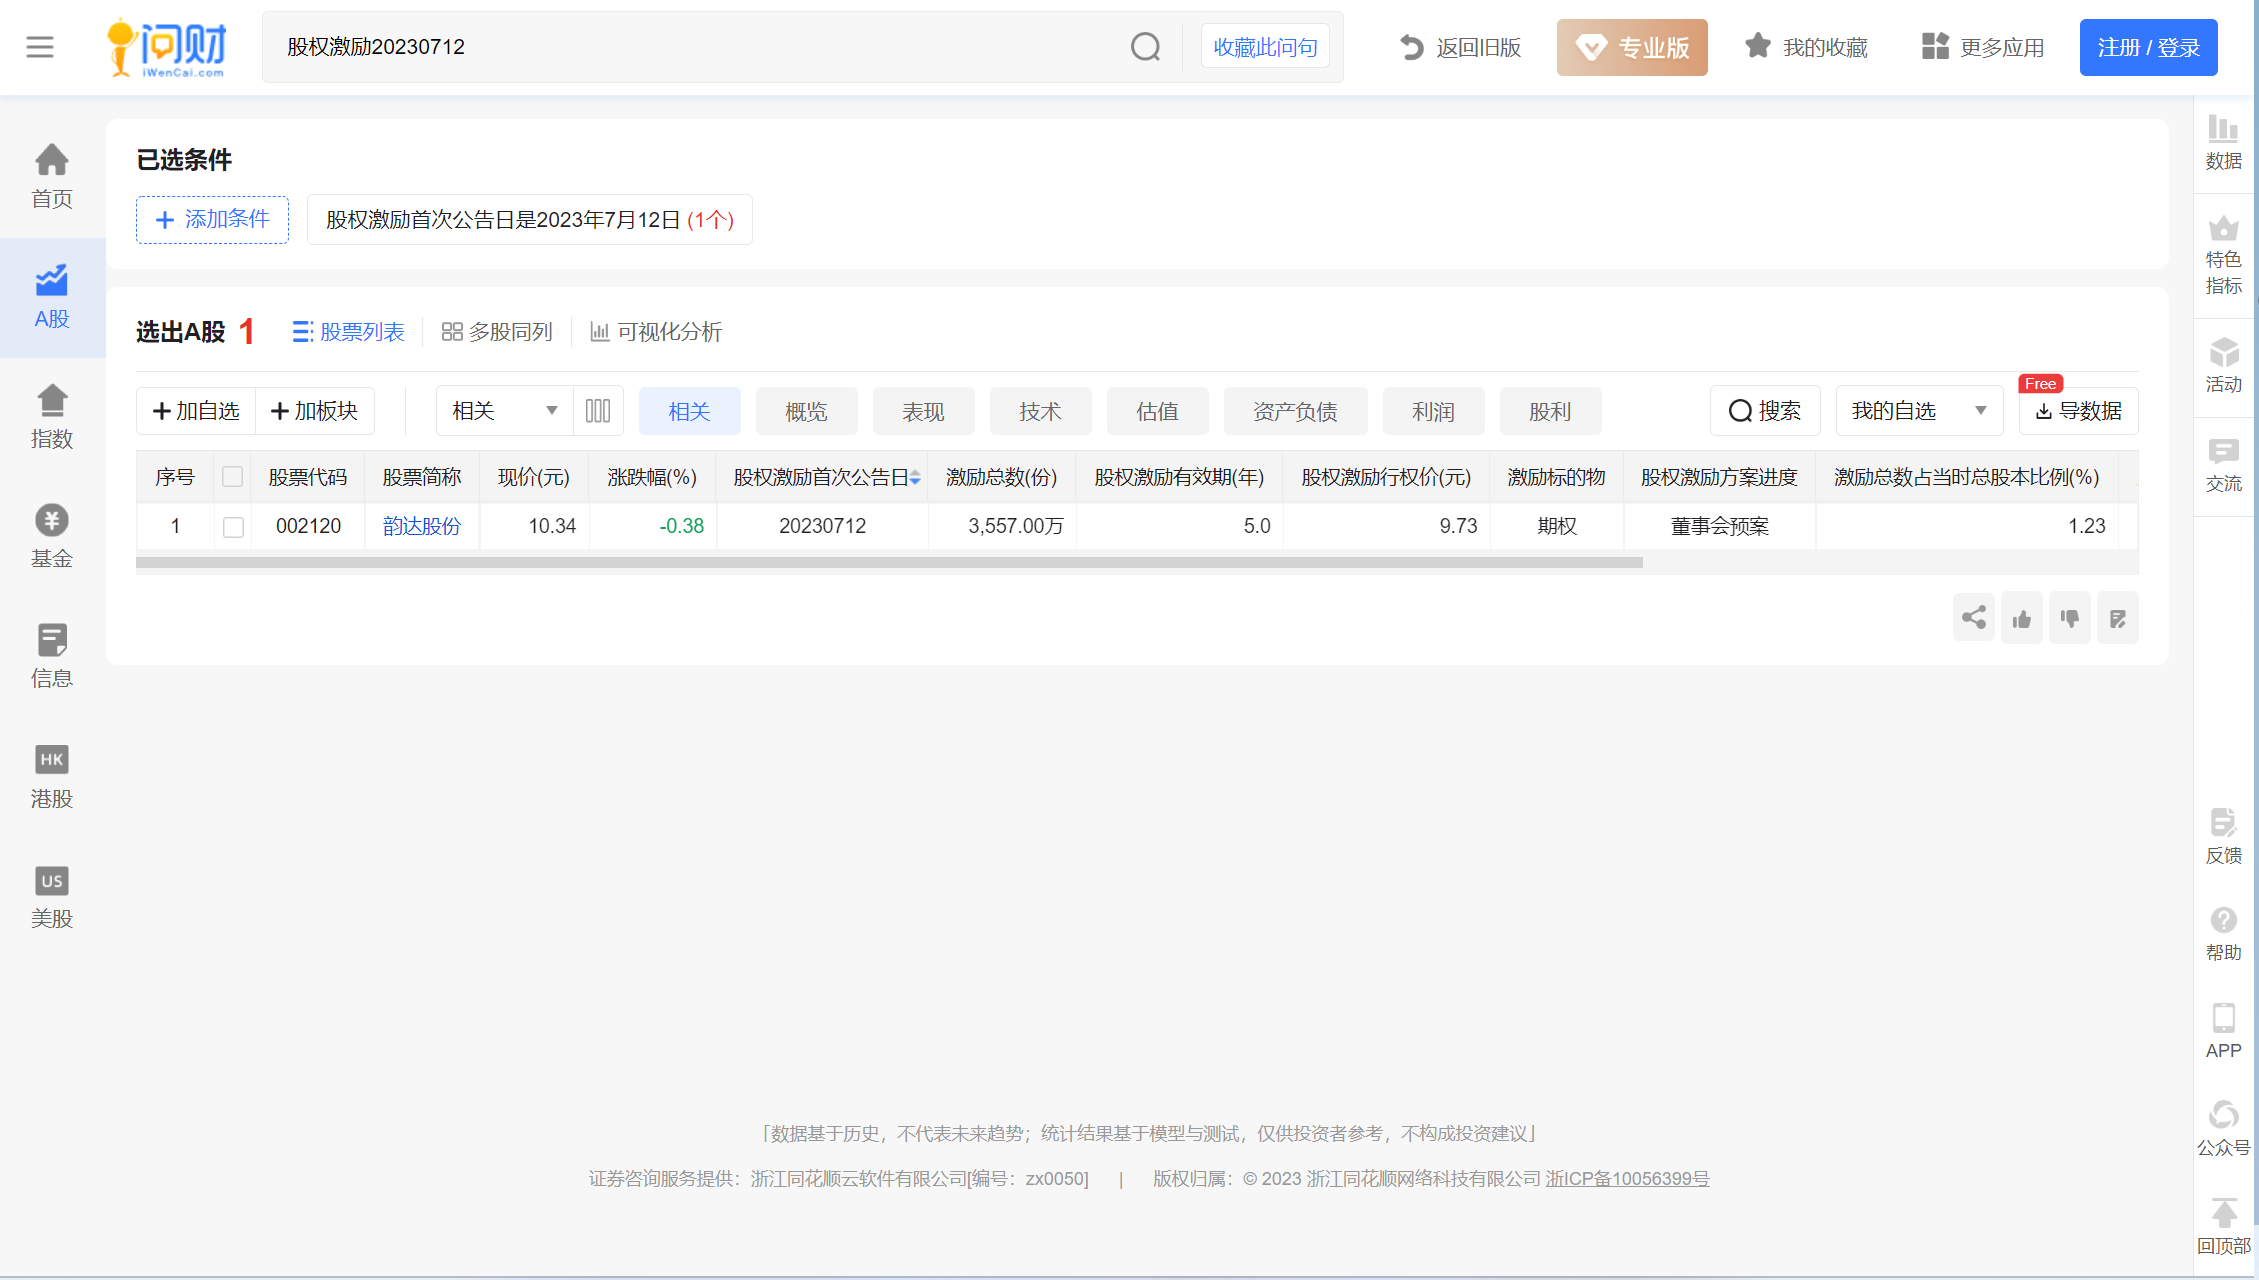Image resolution: width=2259 pixels, height=1280 pixels.
Task: Click the selected condition chip 股权激励首次公告日
Action: coord(530,220)
